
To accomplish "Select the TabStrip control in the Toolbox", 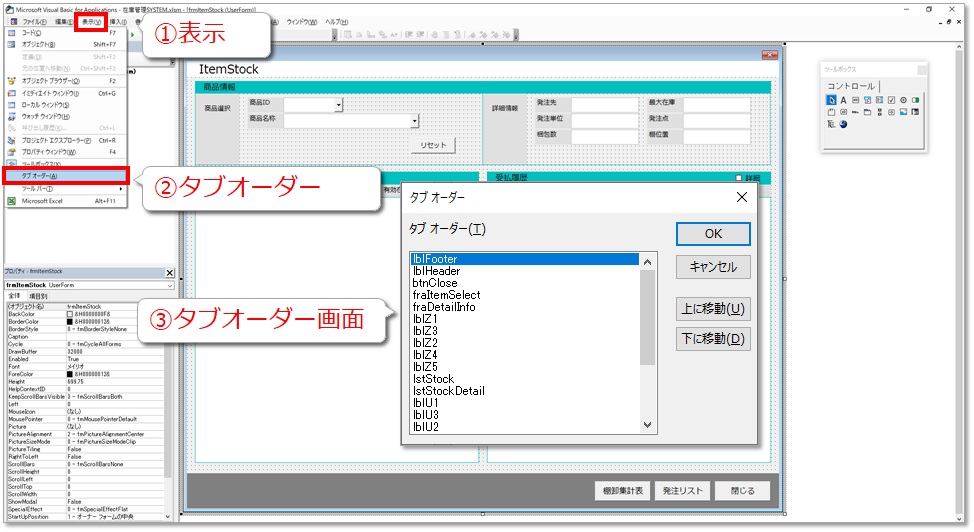I will pos(855,112).
